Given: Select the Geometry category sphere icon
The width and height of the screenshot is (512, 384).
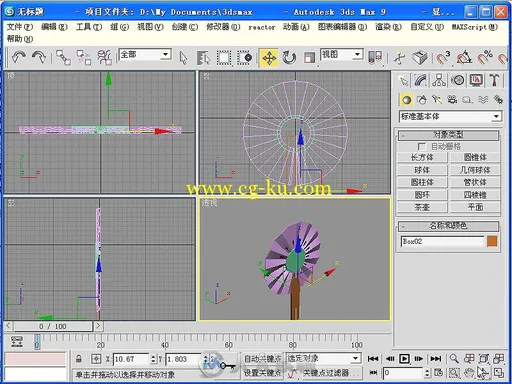Looking at the screenshot, I should tap(406, 100).
